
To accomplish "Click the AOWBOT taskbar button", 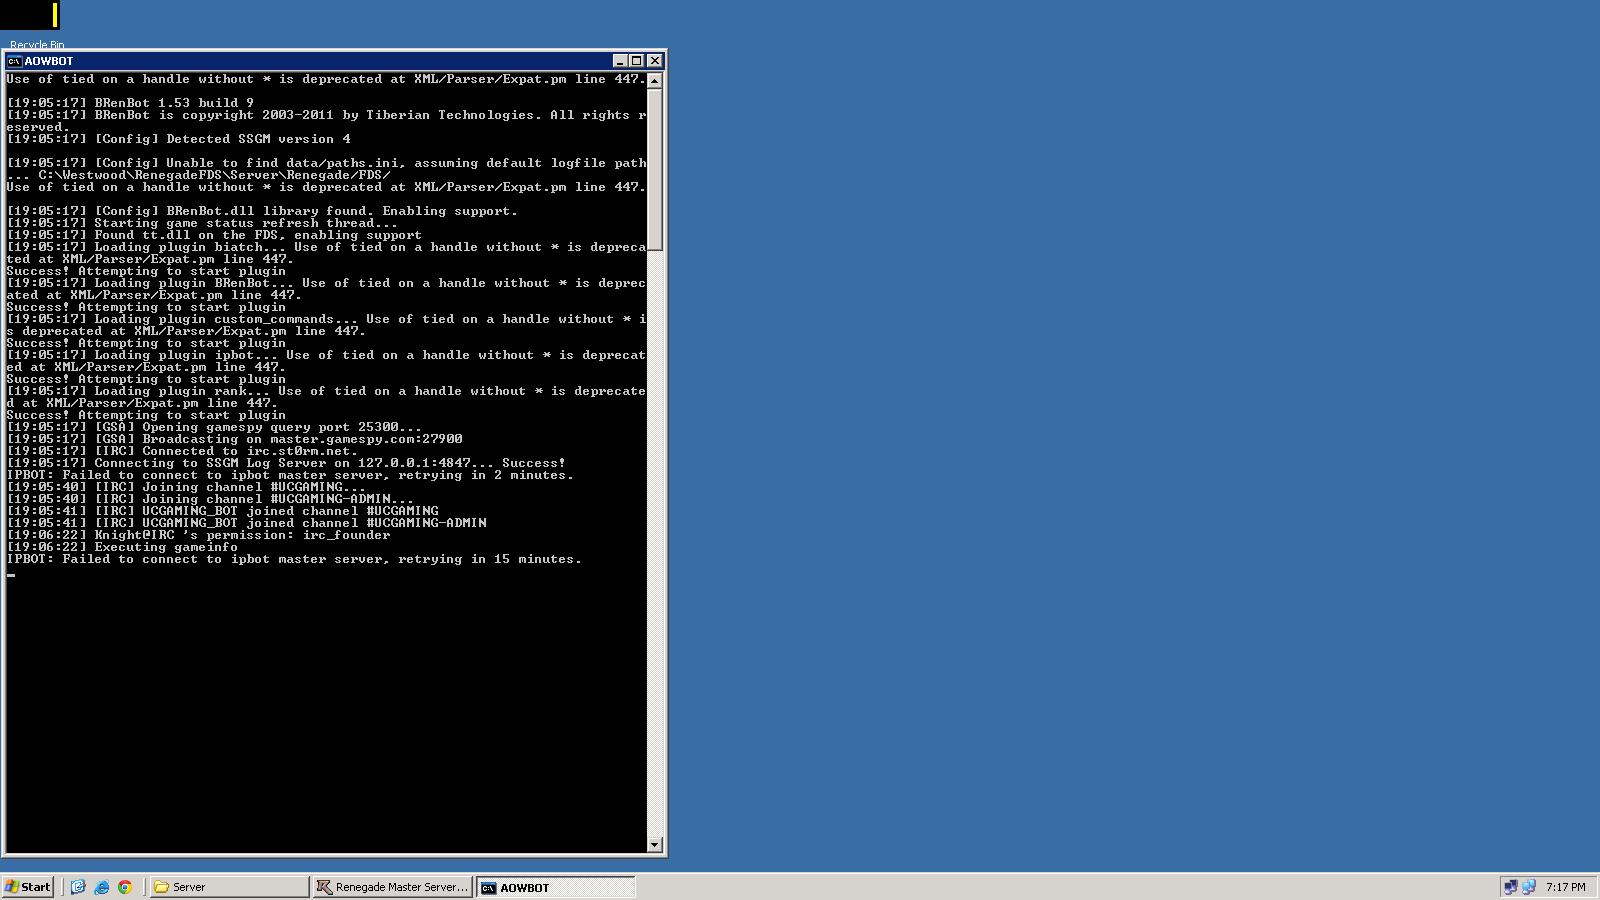I will coord(555,887).
